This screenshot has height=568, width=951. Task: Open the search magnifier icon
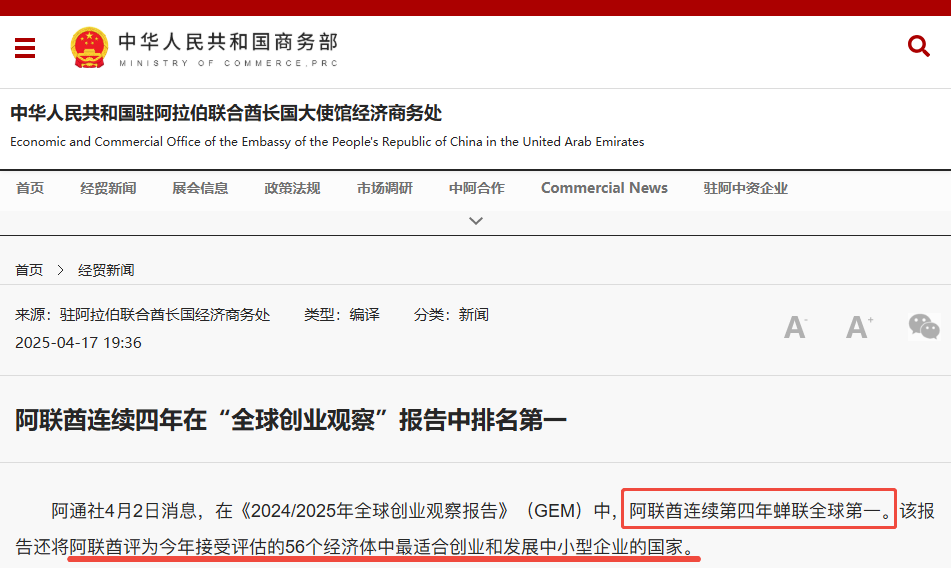918,46
